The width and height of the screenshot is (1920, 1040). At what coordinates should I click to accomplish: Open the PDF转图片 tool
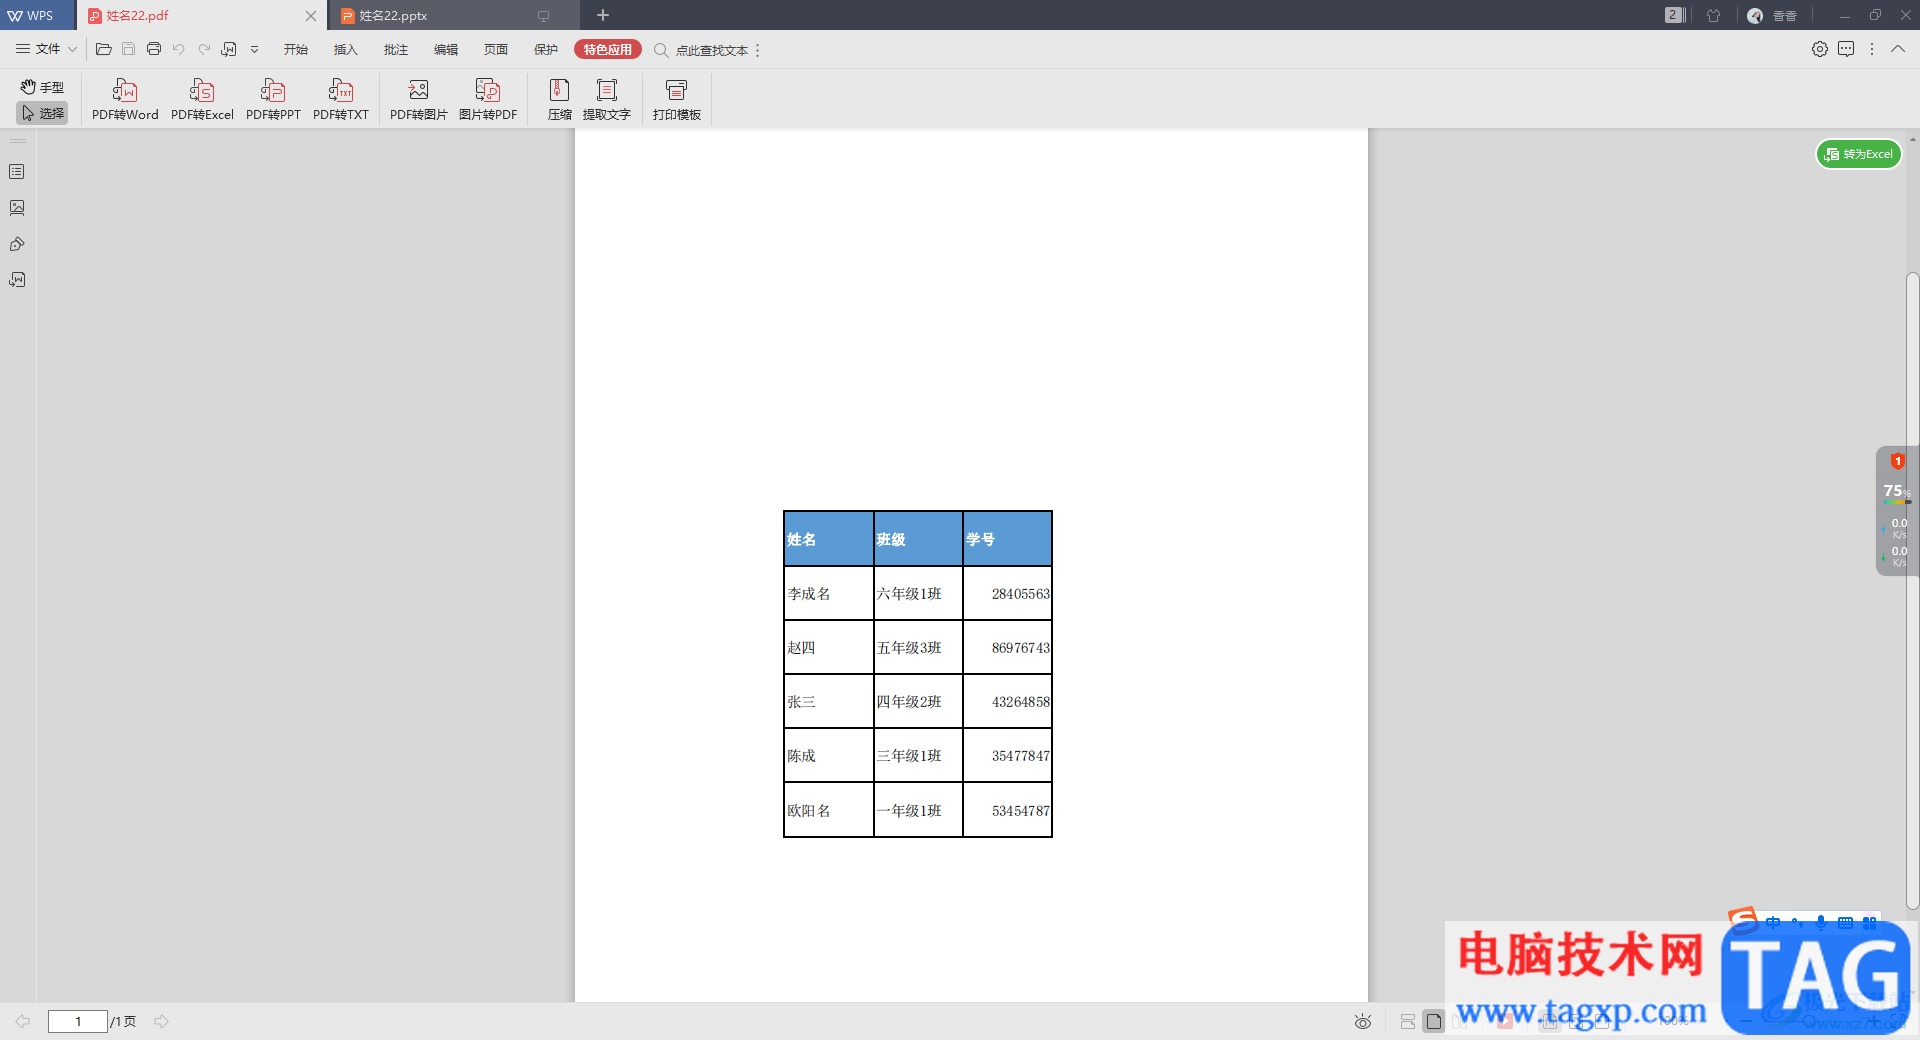[x=419, y=100]
